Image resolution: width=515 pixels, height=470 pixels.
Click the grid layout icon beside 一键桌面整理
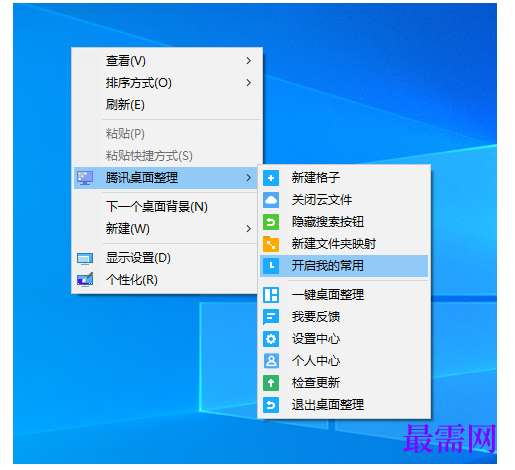(271, 295)
